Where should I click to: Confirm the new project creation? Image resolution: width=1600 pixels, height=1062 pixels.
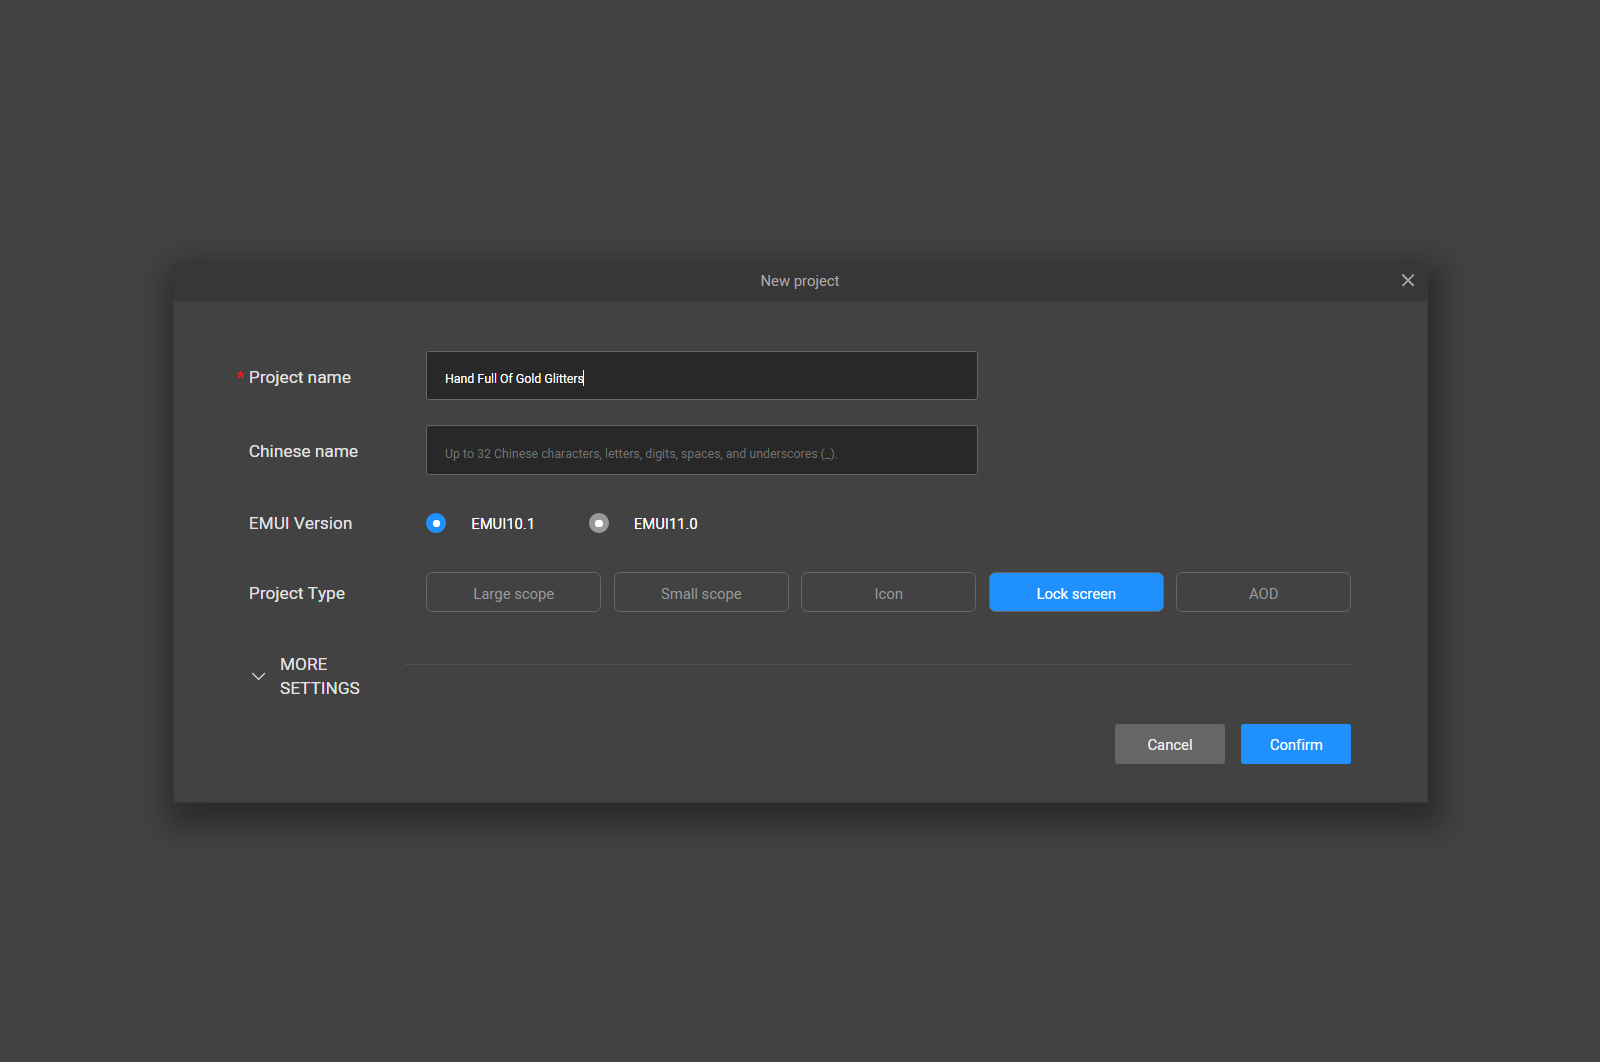click(x=1295, y=745)
